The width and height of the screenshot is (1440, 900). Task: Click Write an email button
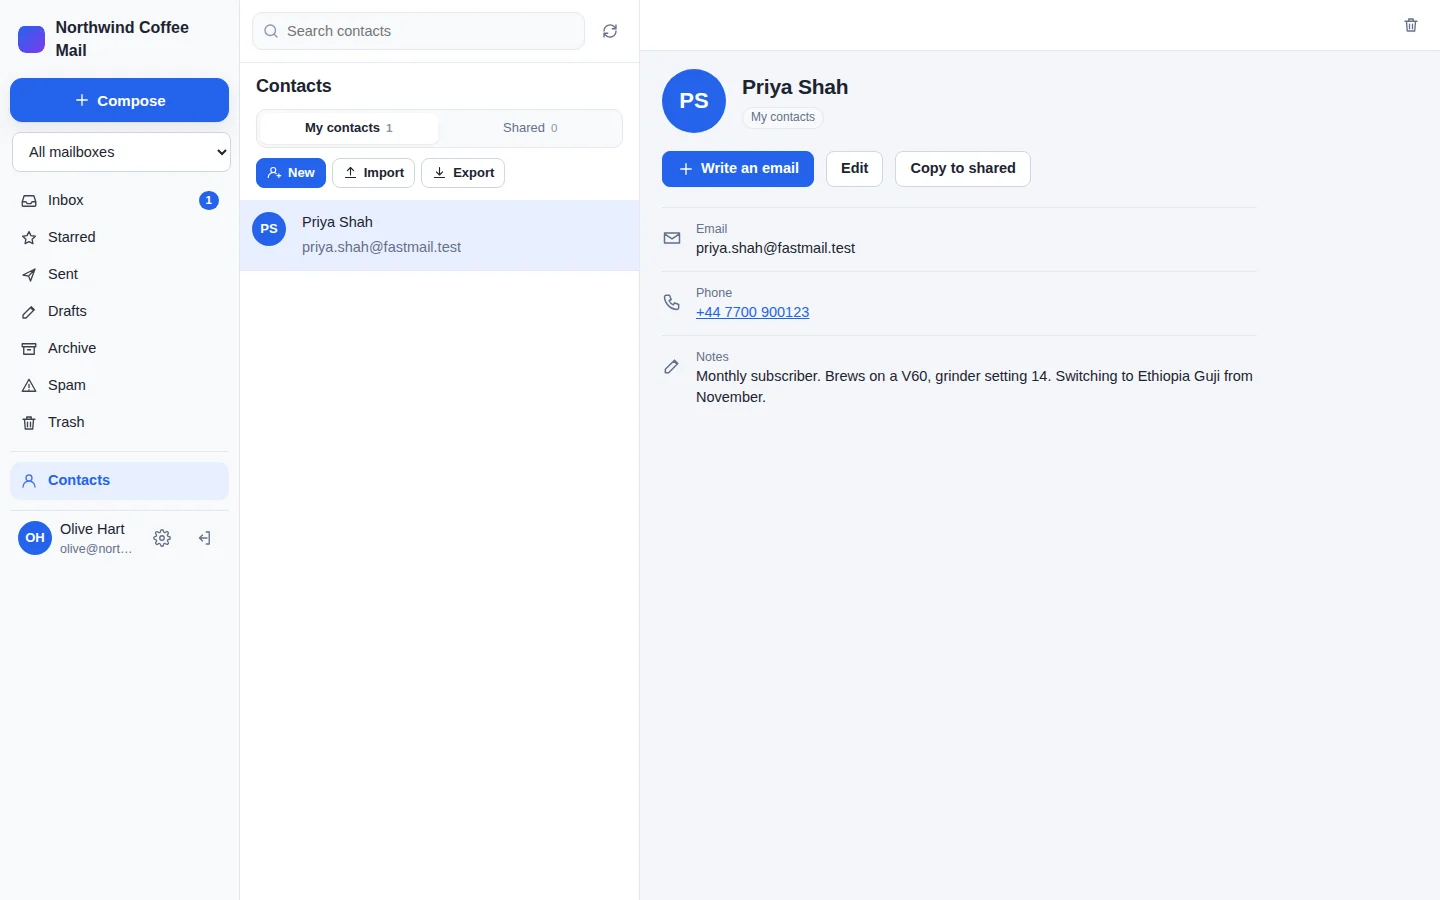(x=738, y=169)
